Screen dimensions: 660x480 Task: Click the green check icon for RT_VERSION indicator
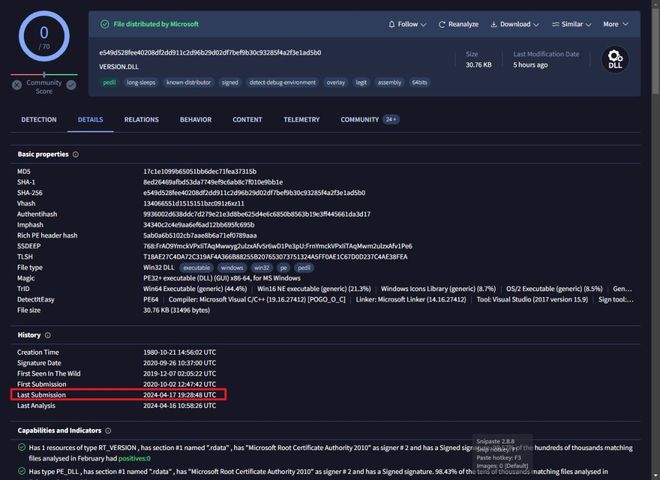[22, 448]
